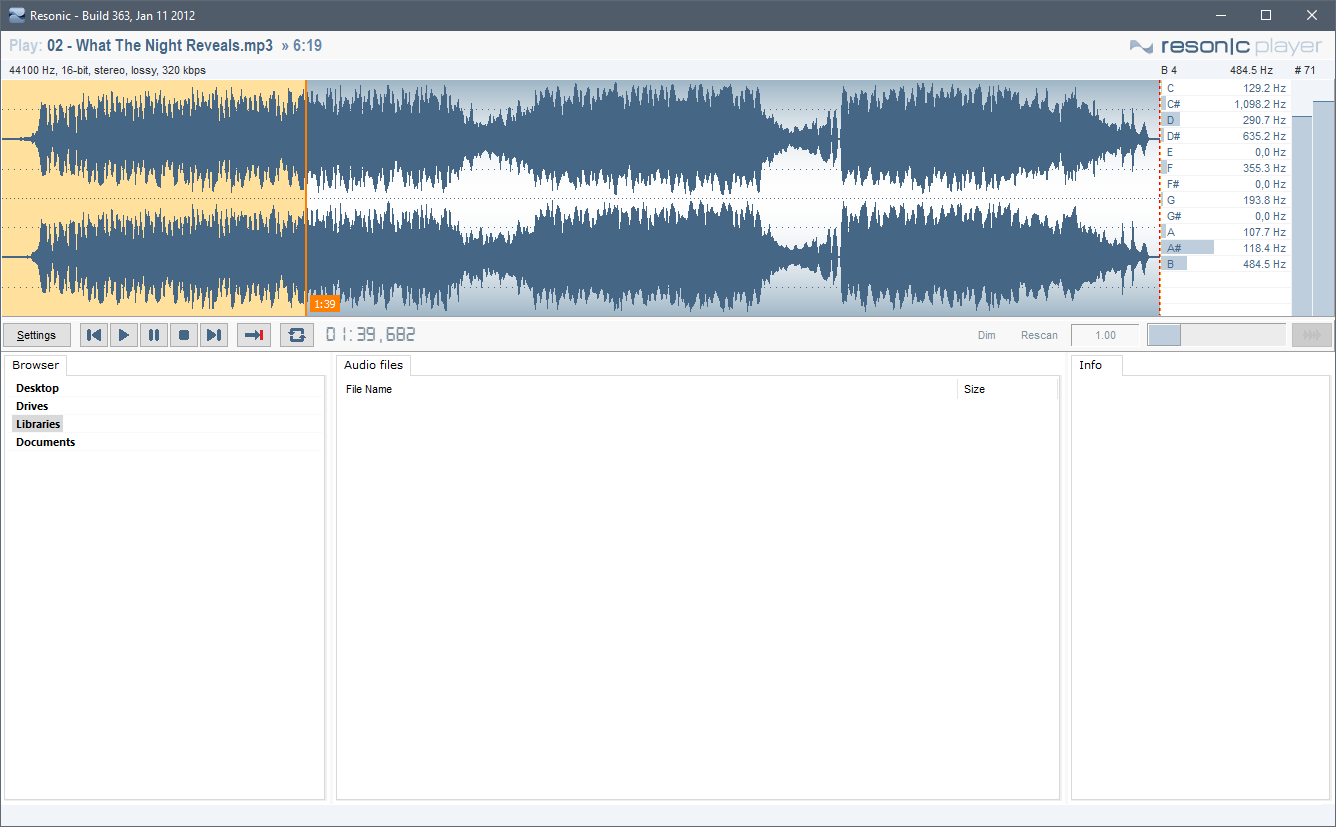Screen dimensions: 1336x827
Task: Open Desktop in the browser tree
Action: coord(37,388)
